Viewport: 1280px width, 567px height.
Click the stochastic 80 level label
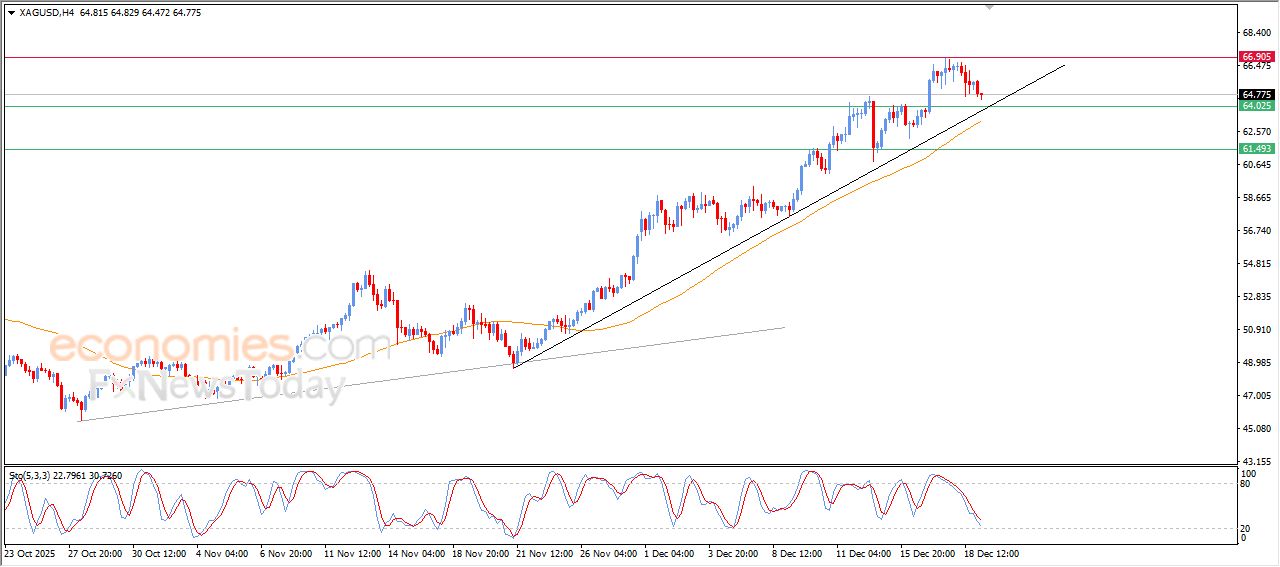[x=1245, y=484]
